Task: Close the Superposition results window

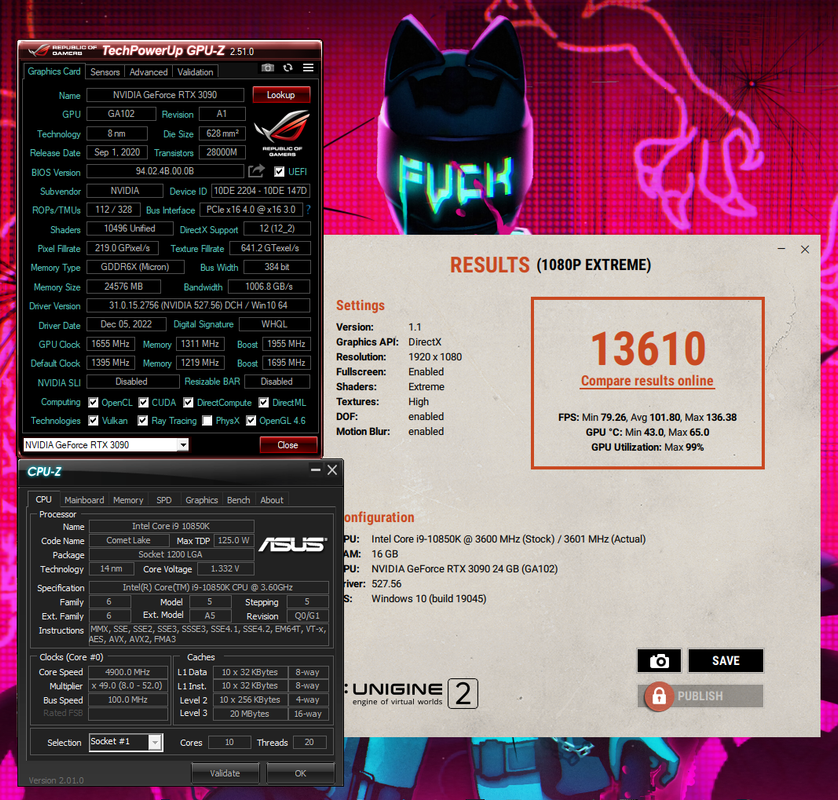Action: coord(805,249)
